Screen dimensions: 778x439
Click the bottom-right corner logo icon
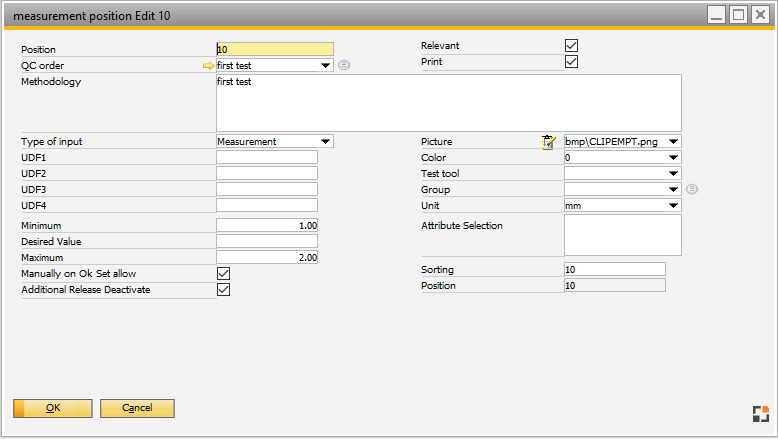click(x=759, y=415)
